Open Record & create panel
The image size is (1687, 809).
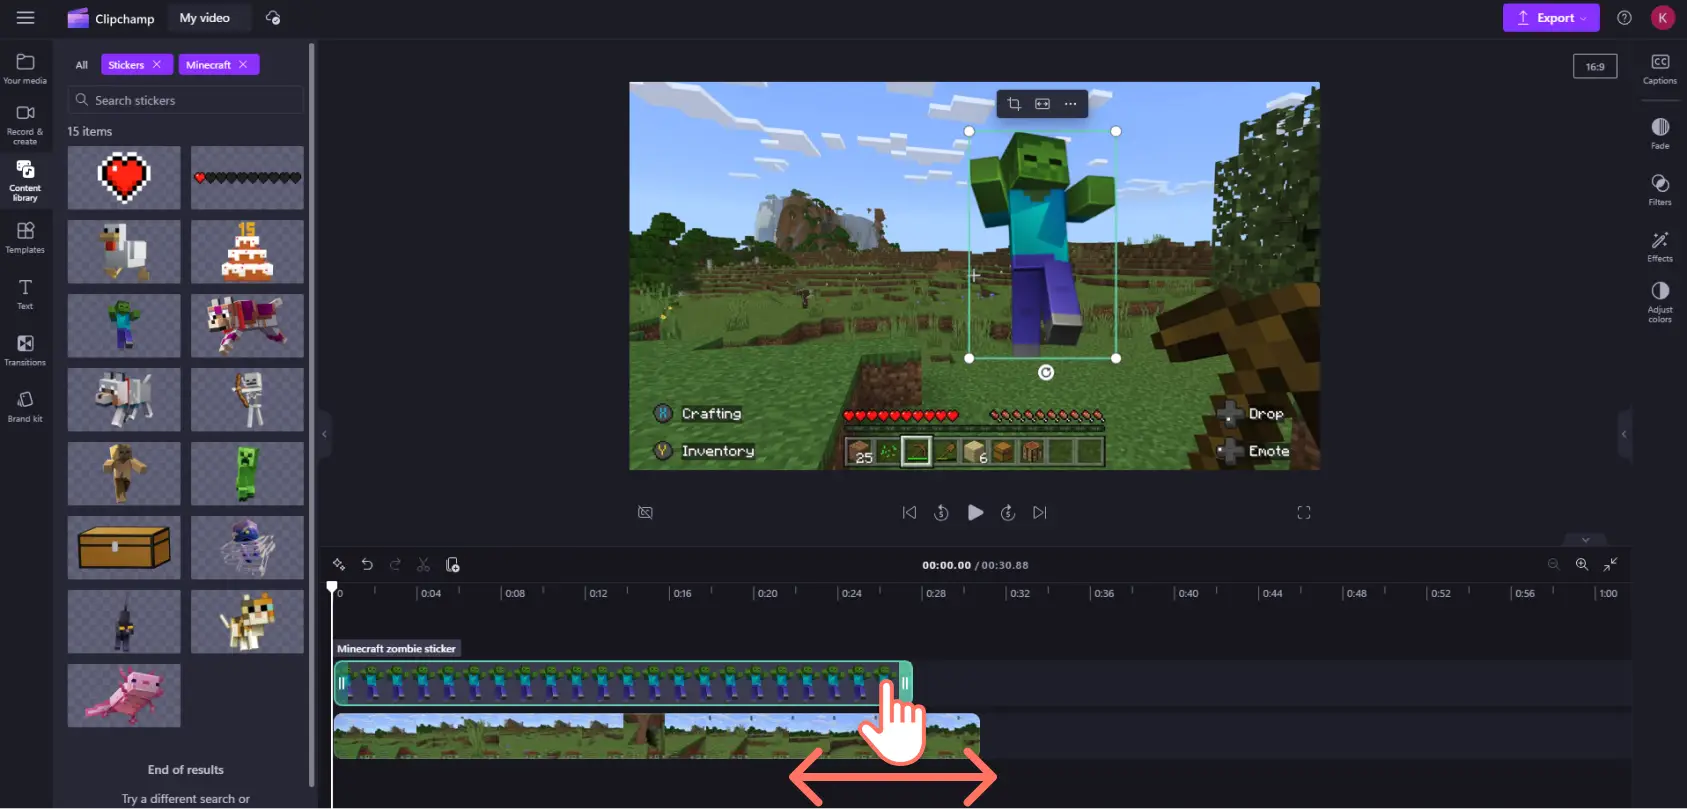tap(25, 124)
